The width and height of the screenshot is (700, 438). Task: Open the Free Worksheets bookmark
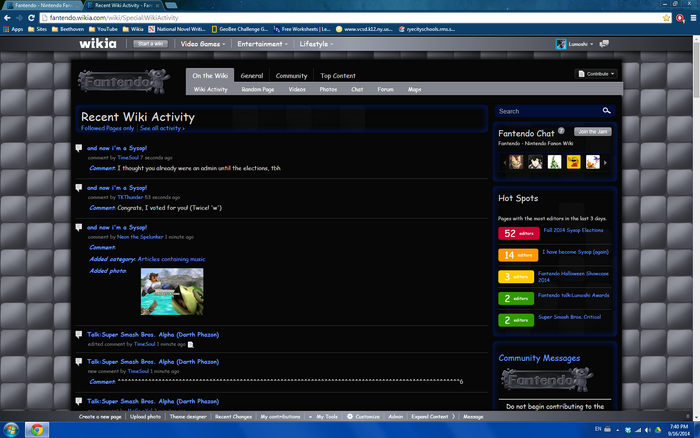302,29
